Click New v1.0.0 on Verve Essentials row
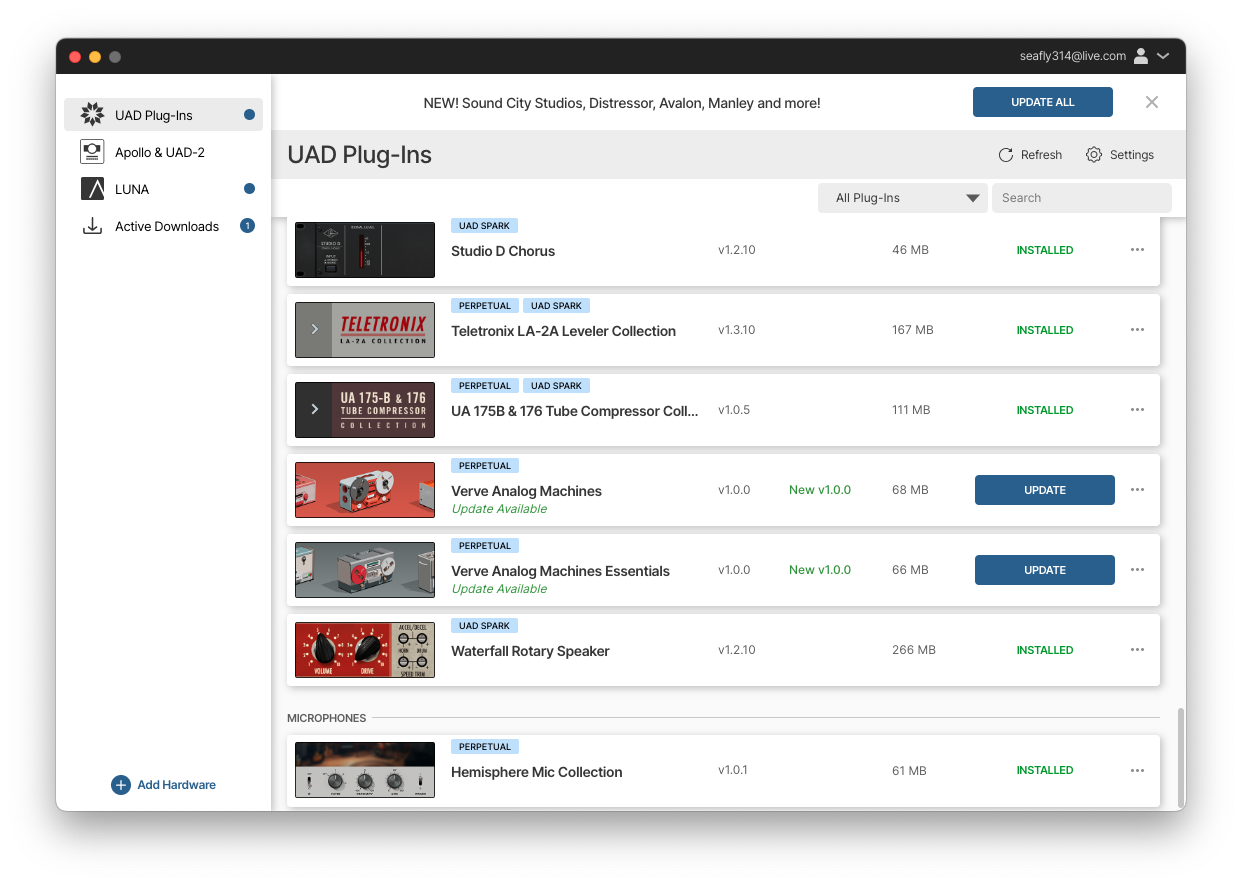The image size is (1242, 885). click(820, 570)
